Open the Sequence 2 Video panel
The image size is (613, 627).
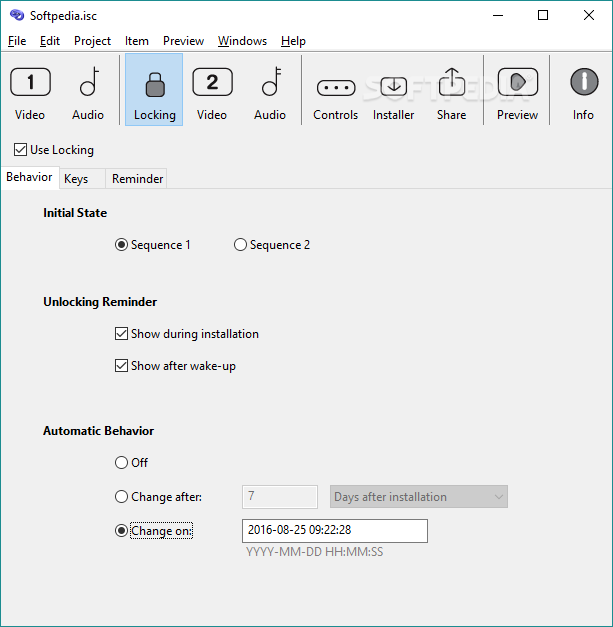point(212,93)
